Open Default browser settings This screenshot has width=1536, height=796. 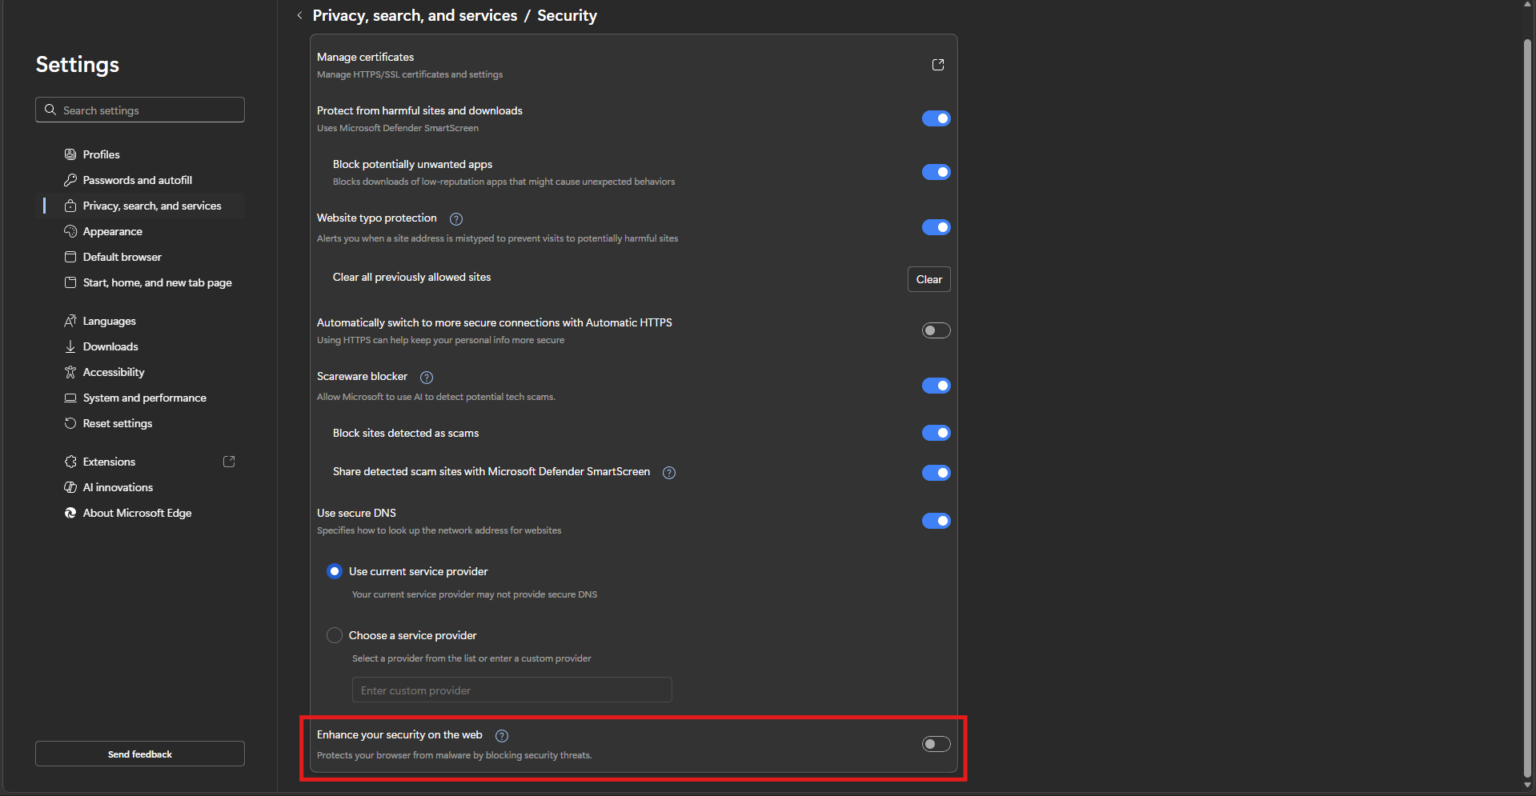142,257
